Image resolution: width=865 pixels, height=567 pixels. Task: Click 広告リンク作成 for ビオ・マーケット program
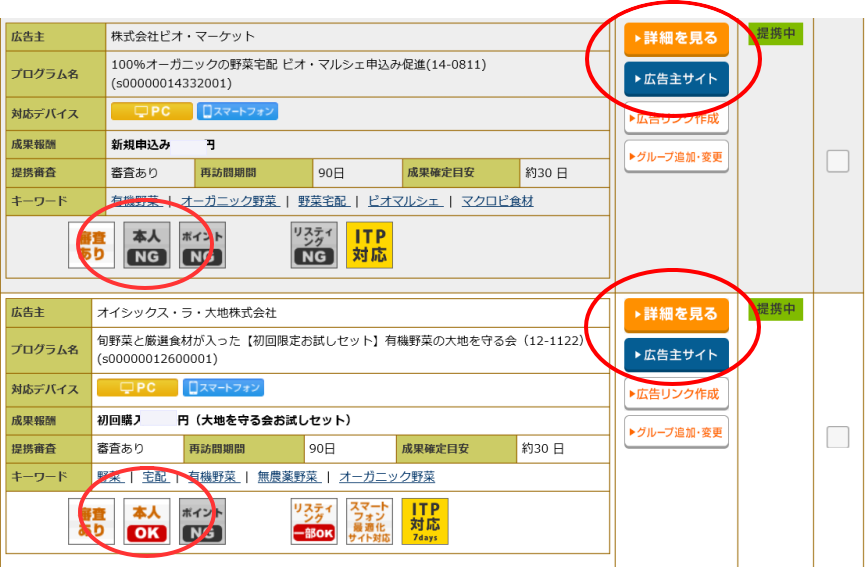pyautogui.click(x=676, y=118)
